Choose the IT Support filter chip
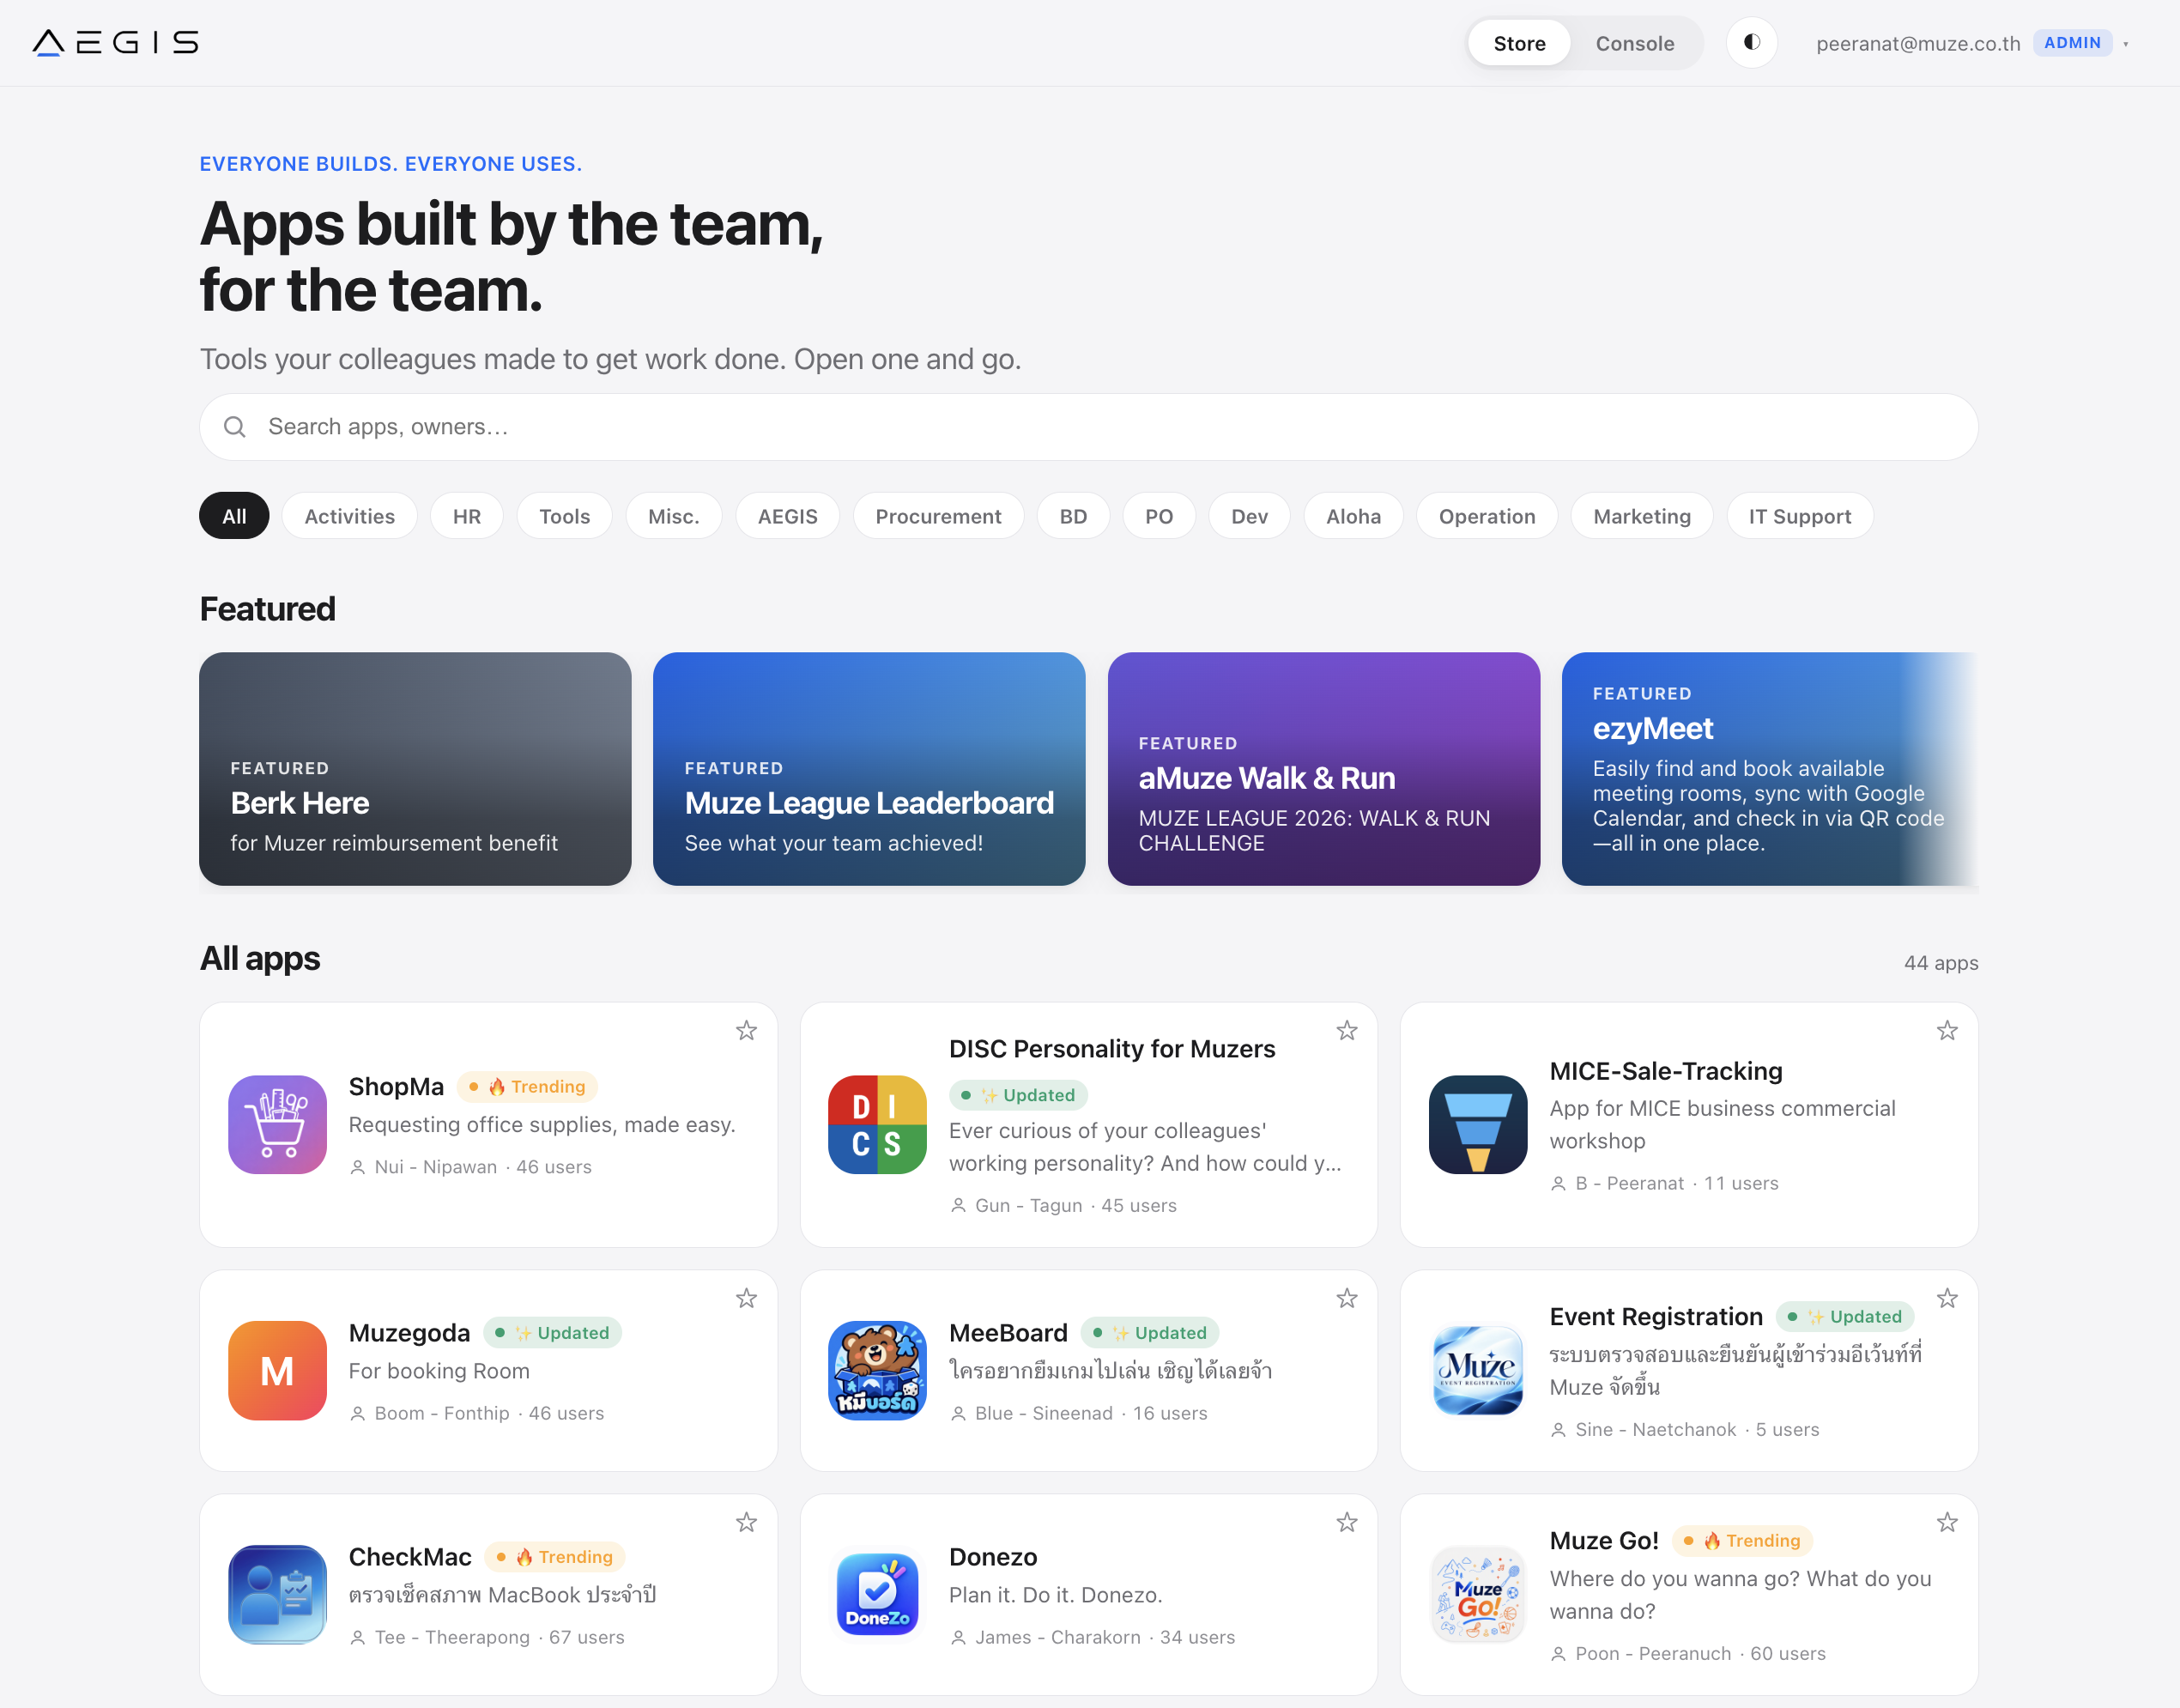This screenshot has width=2180, height=1708. click(x=1799, y=516)
